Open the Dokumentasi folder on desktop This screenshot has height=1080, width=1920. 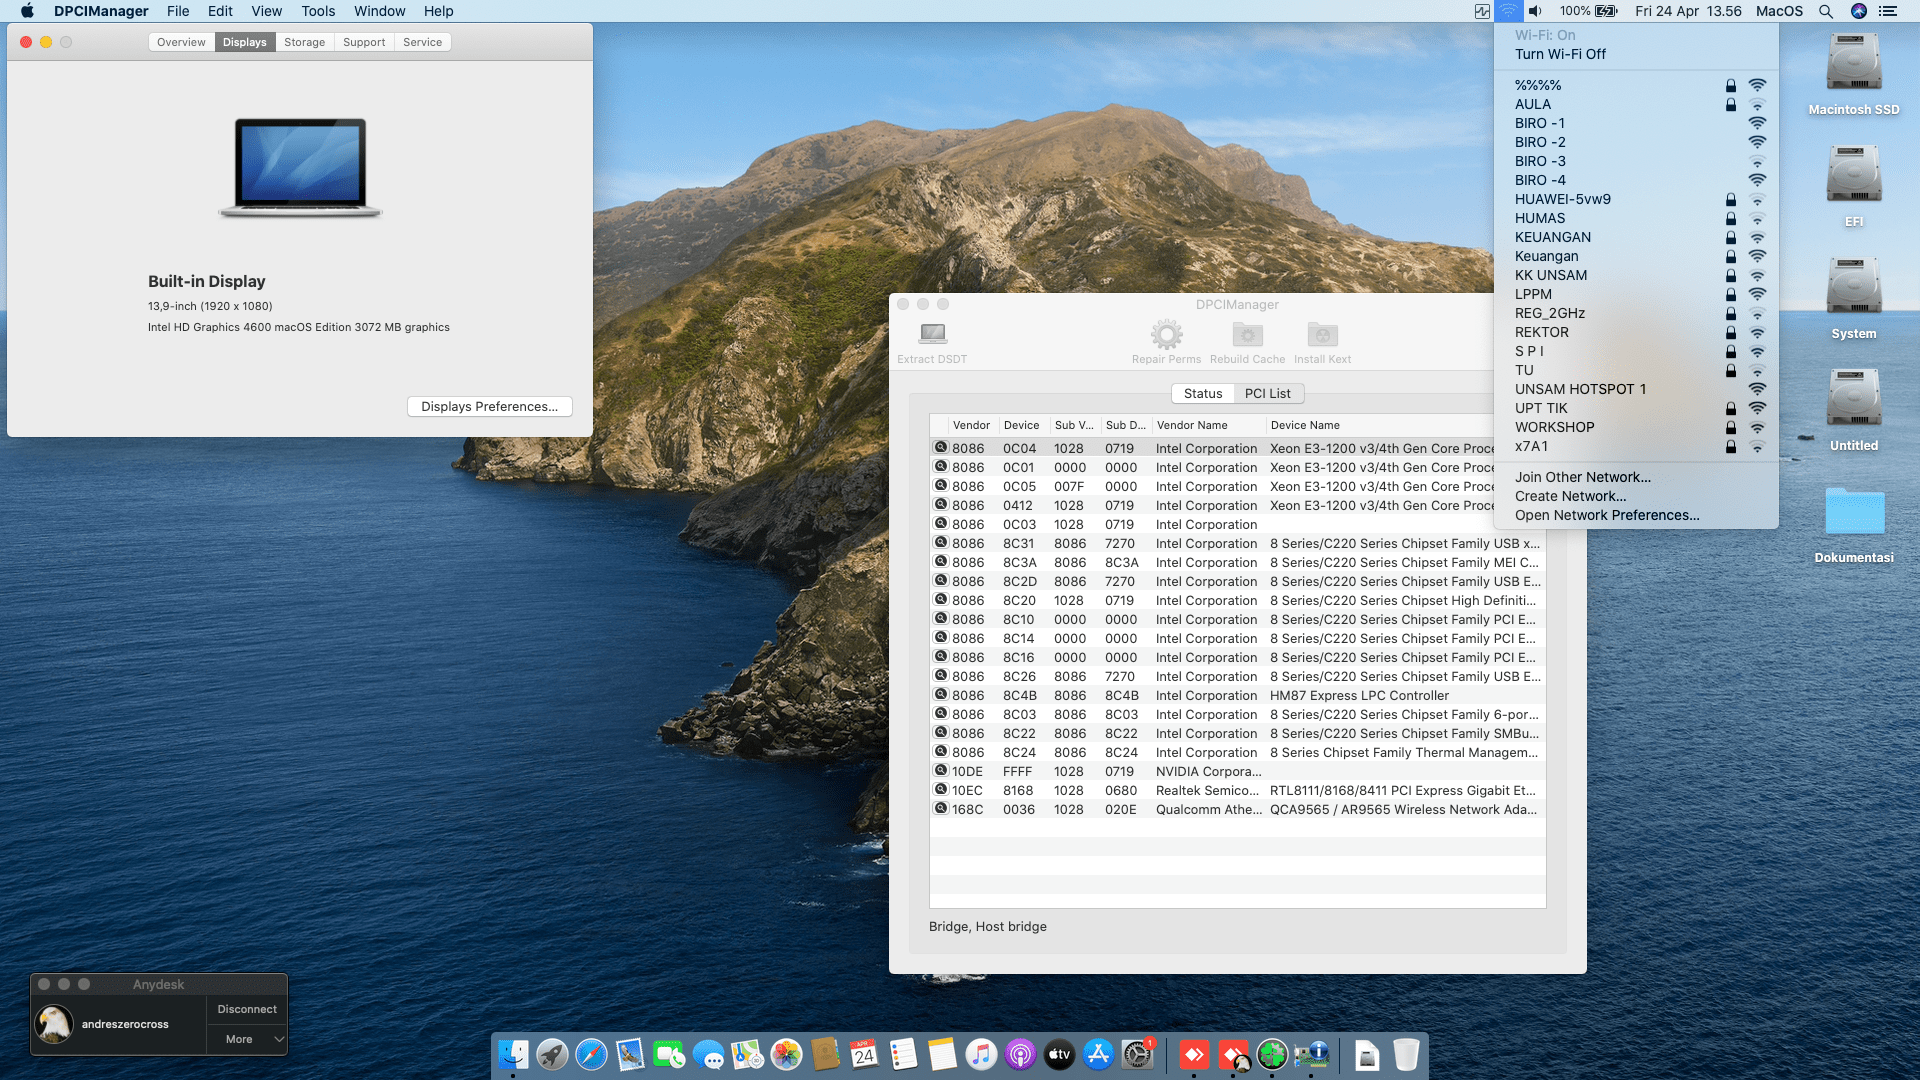pos(1853,513)
